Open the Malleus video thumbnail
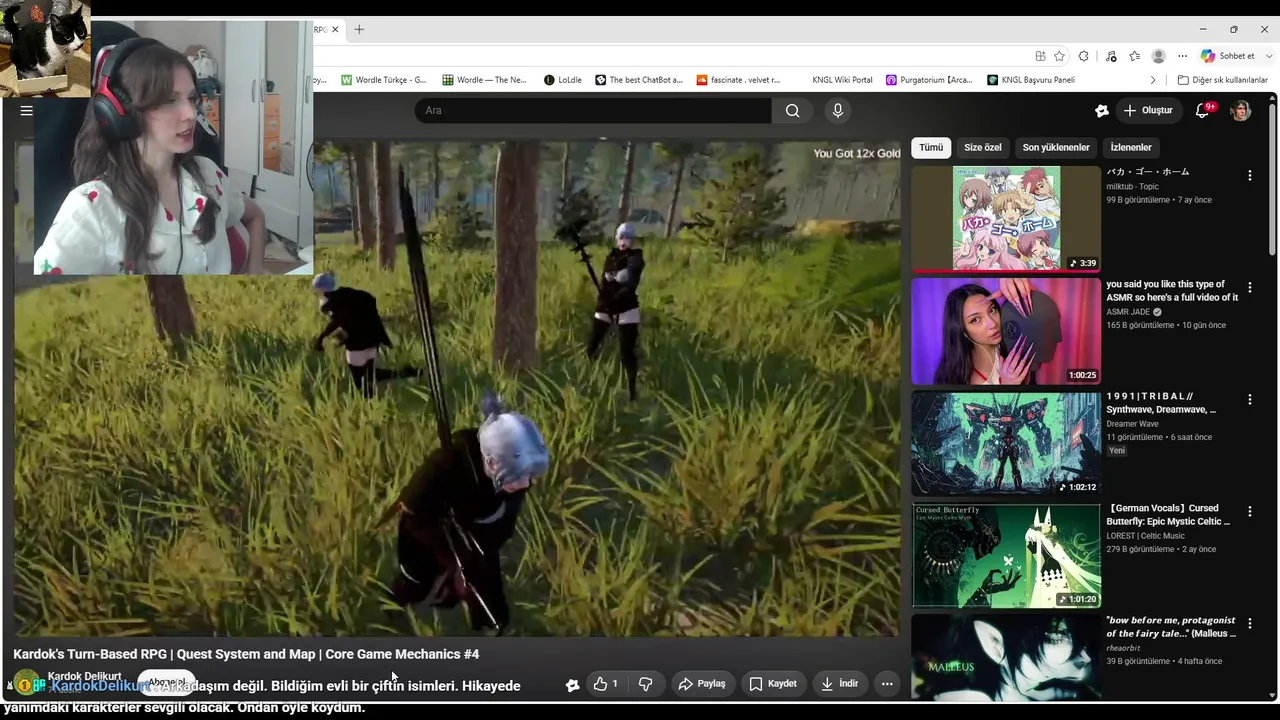 [x=1006, y=659]
